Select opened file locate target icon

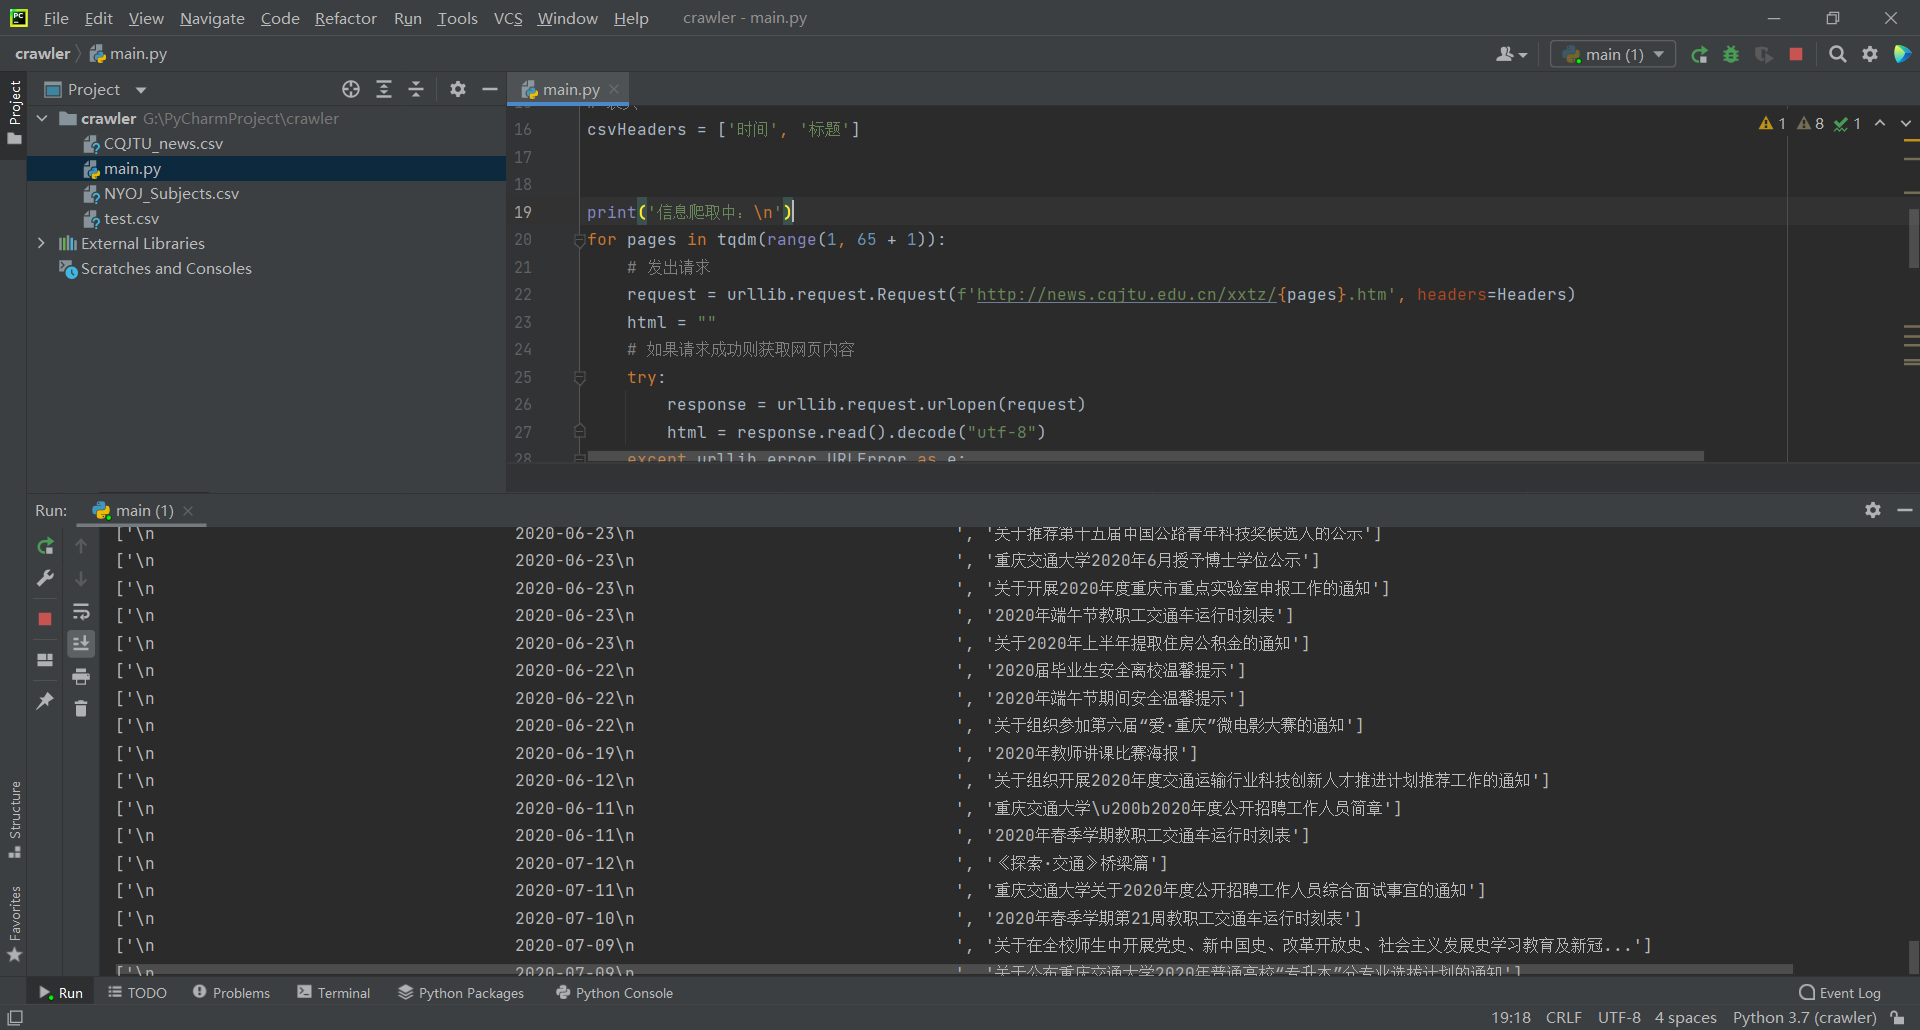351,90
